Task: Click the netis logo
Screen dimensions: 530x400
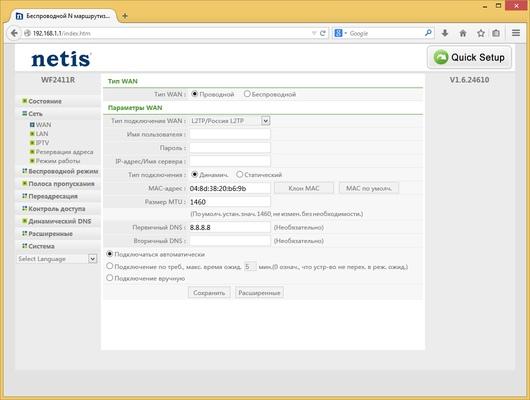Action: click(x=61, y=59)
